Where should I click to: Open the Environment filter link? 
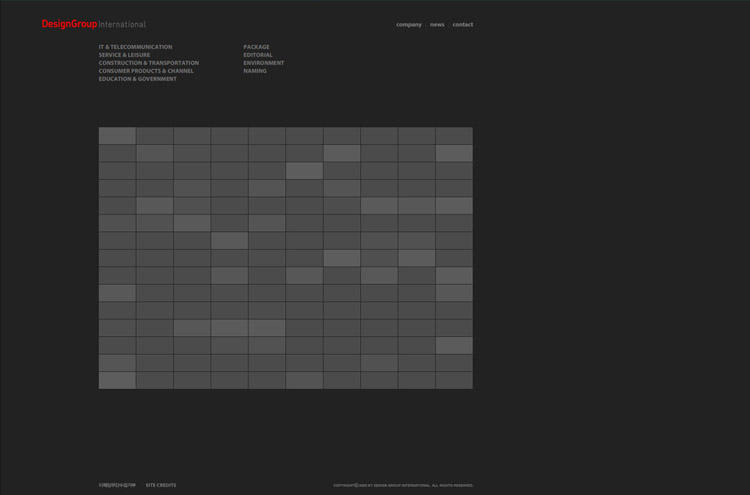(x=264, y=63)
